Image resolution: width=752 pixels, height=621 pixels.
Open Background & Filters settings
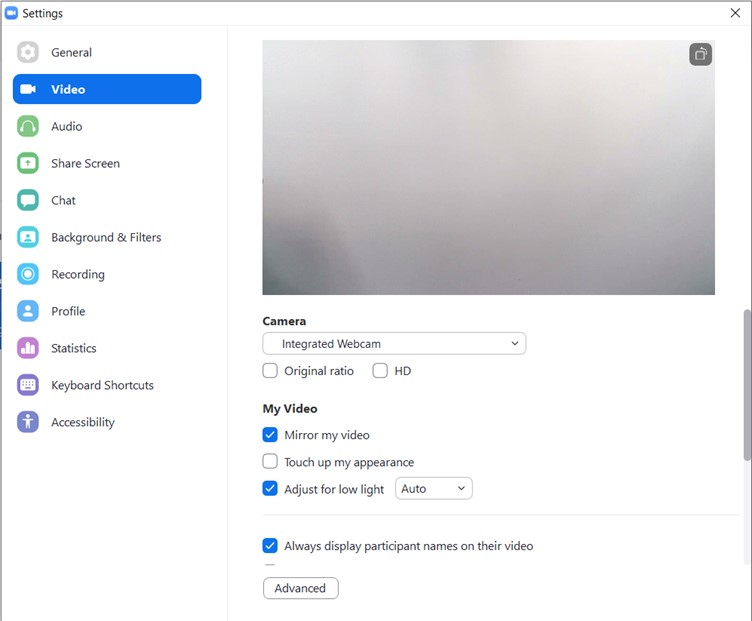click(107, 237)
